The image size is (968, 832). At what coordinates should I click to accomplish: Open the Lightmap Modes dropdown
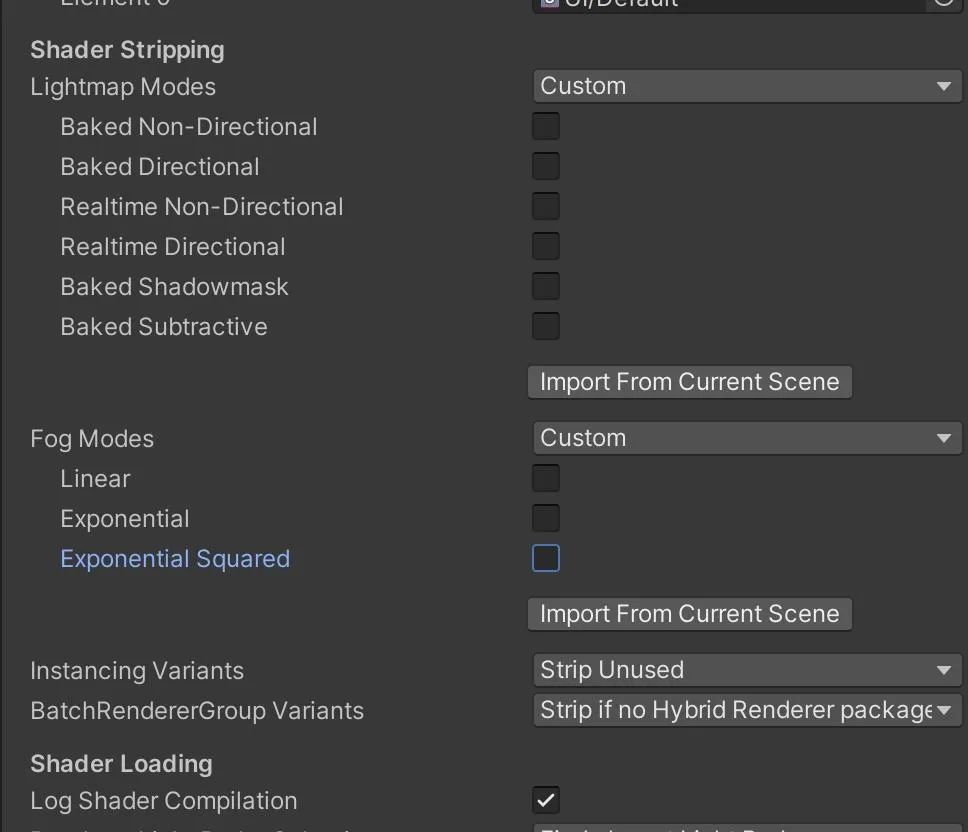[x=746, y=87]
